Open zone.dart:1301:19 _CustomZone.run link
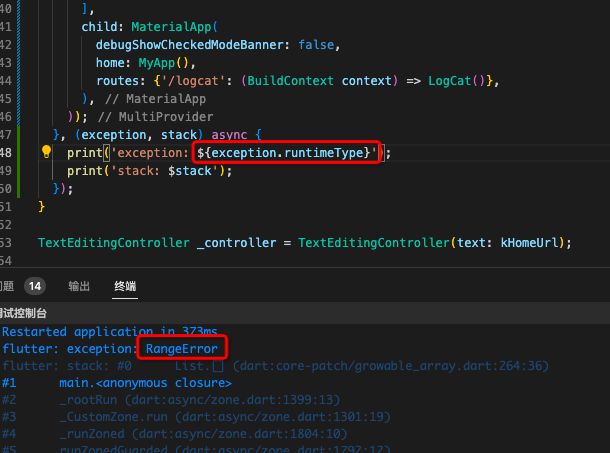The image size is (610, 453). [283, 417]
